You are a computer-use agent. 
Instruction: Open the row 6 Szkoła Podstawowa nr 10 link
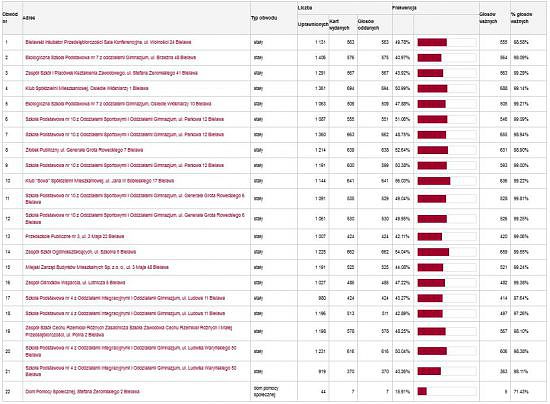point(125,119)
